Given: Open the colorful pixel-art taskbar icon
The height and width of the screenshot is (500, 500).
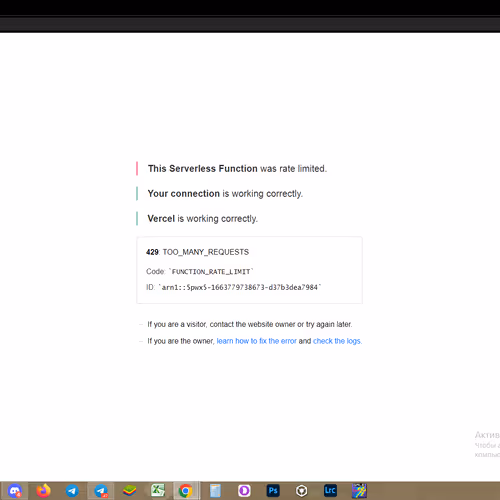Looking at the screenshot, I should 359,491.
